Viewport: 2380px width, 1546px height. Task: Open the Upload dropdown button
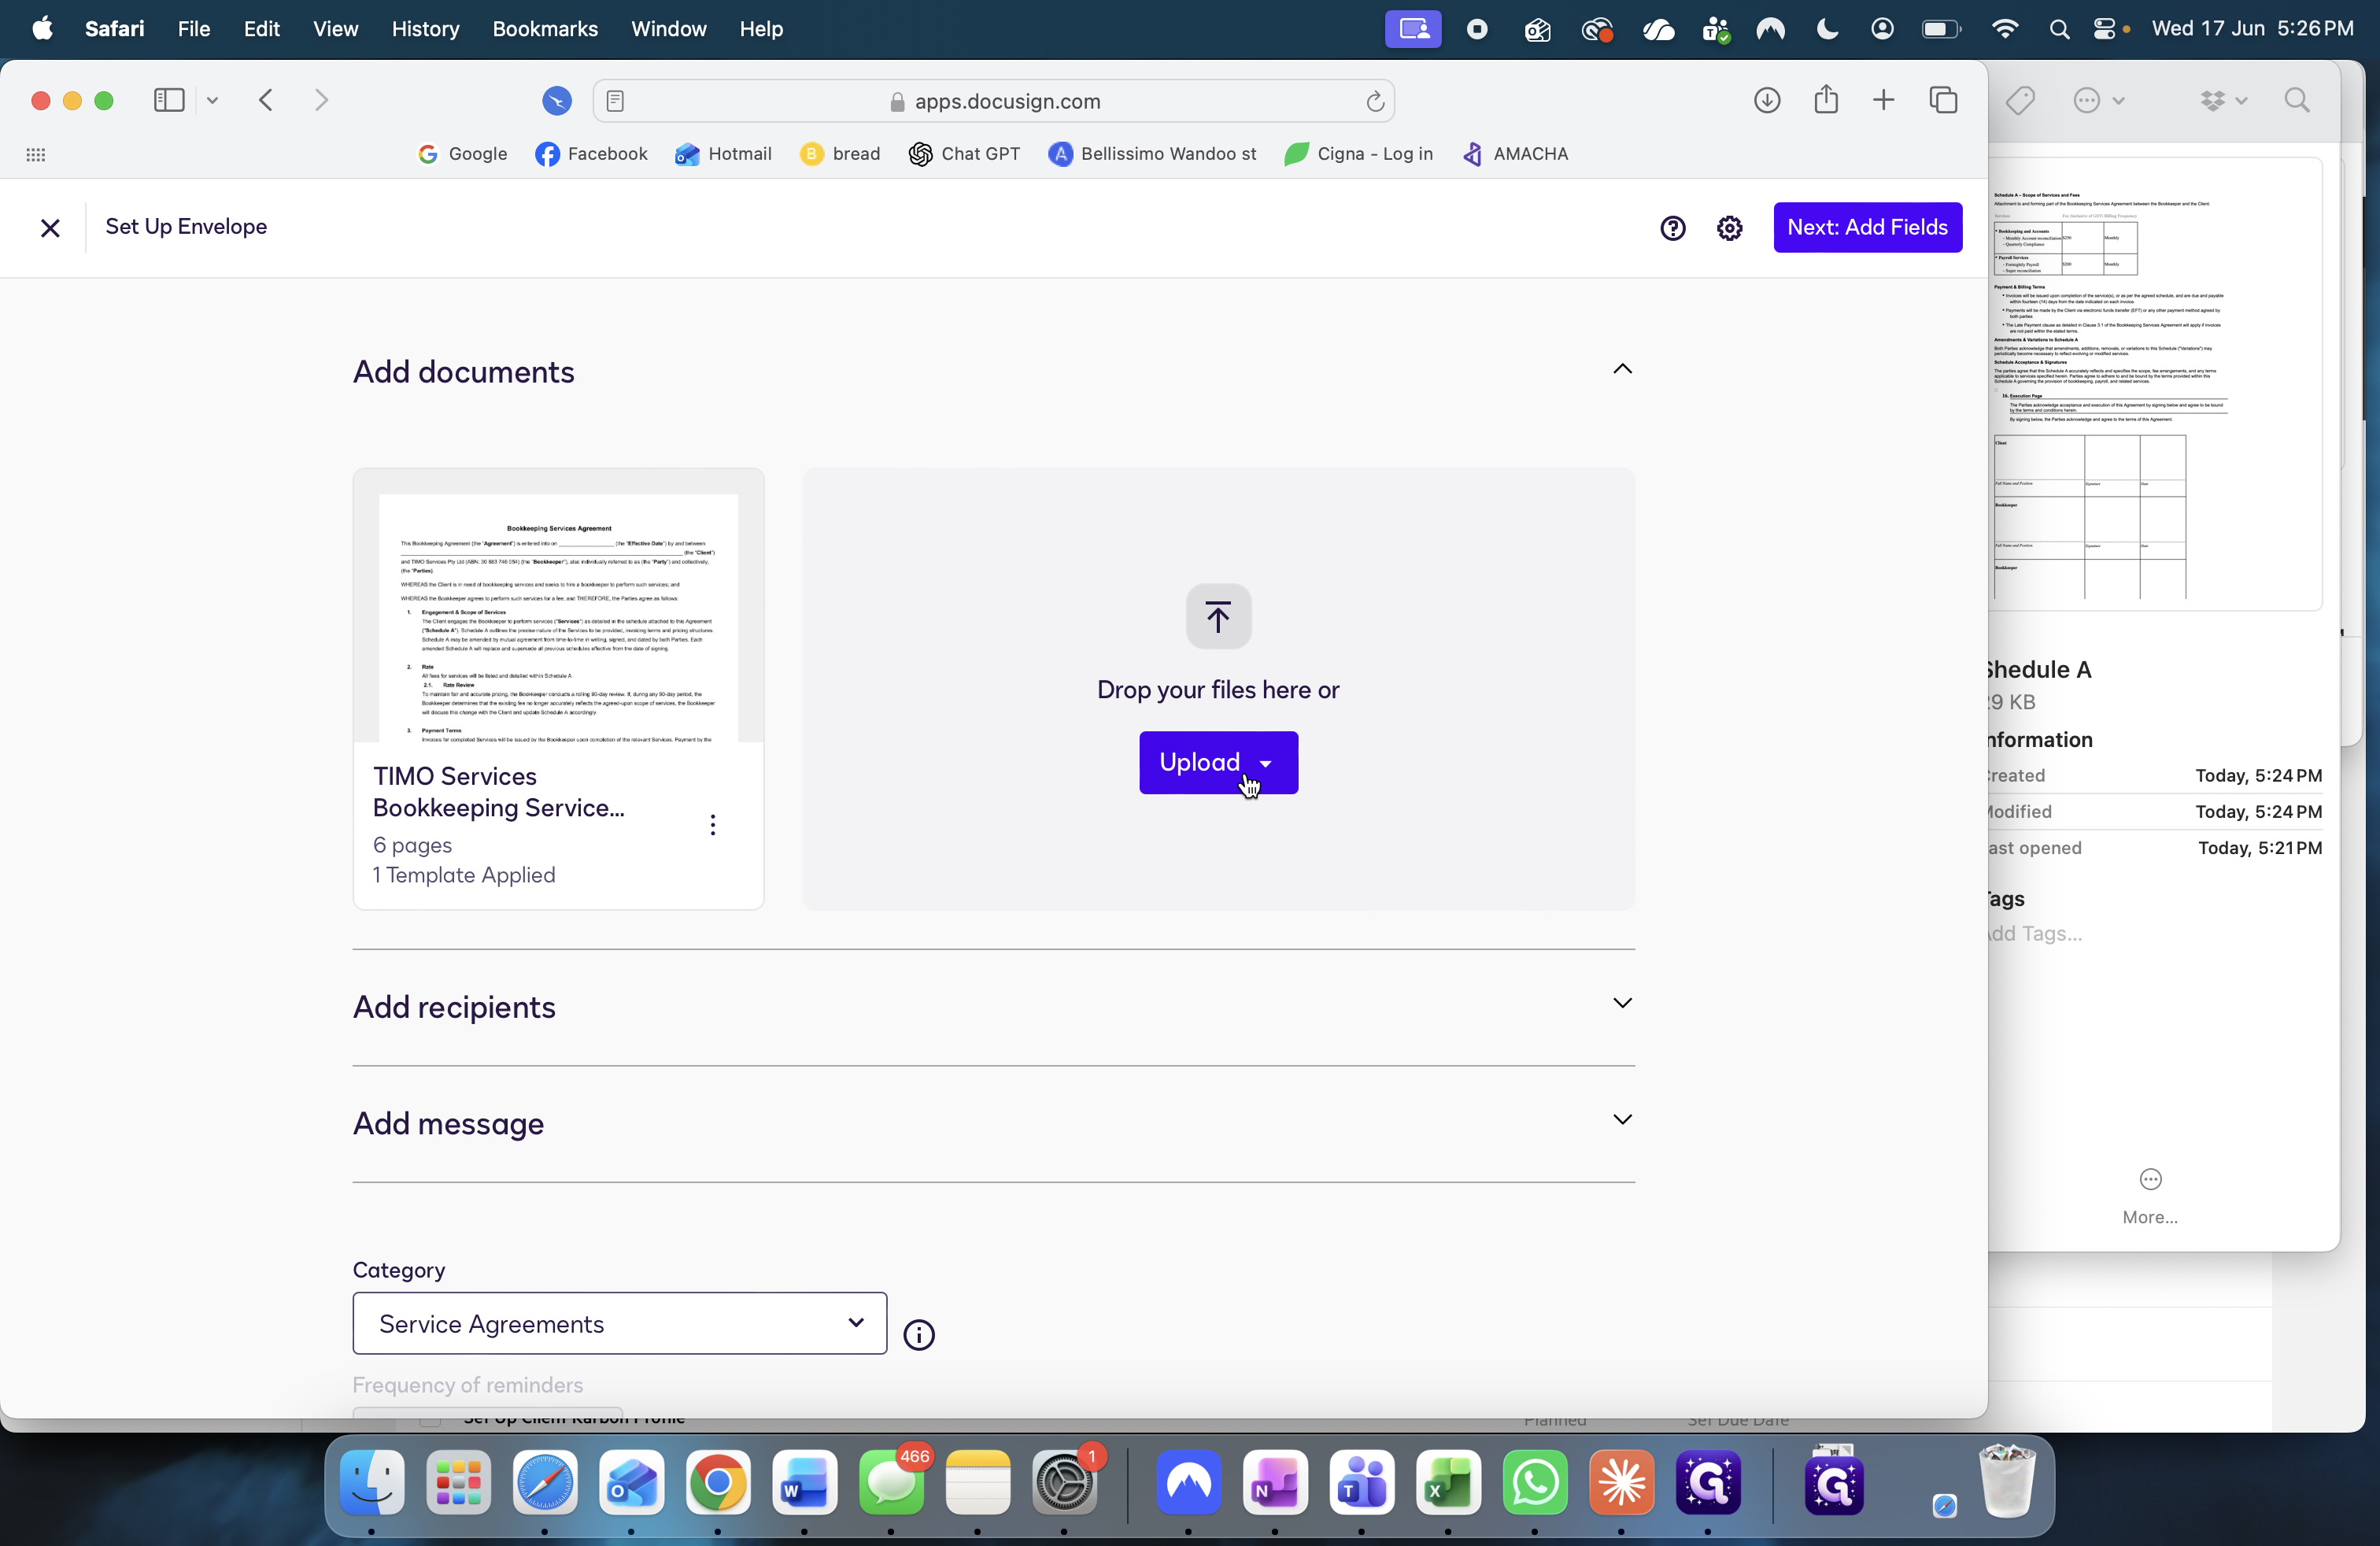1218,763
